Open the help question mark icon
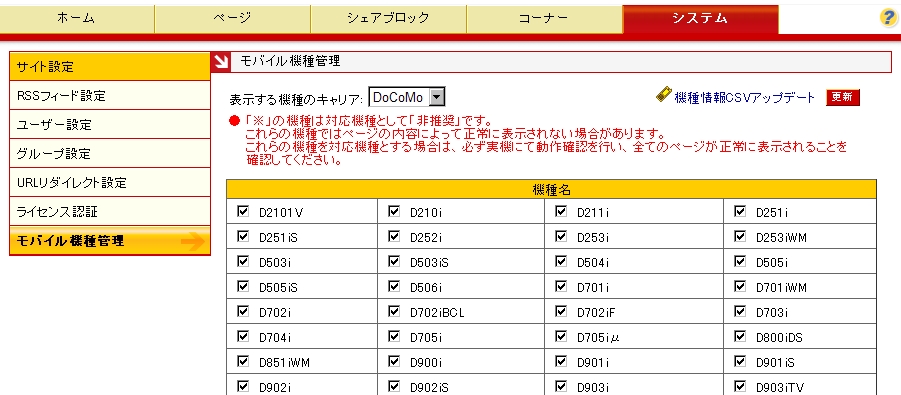Viewport: 901px width, 395px height. pos(888,18)
